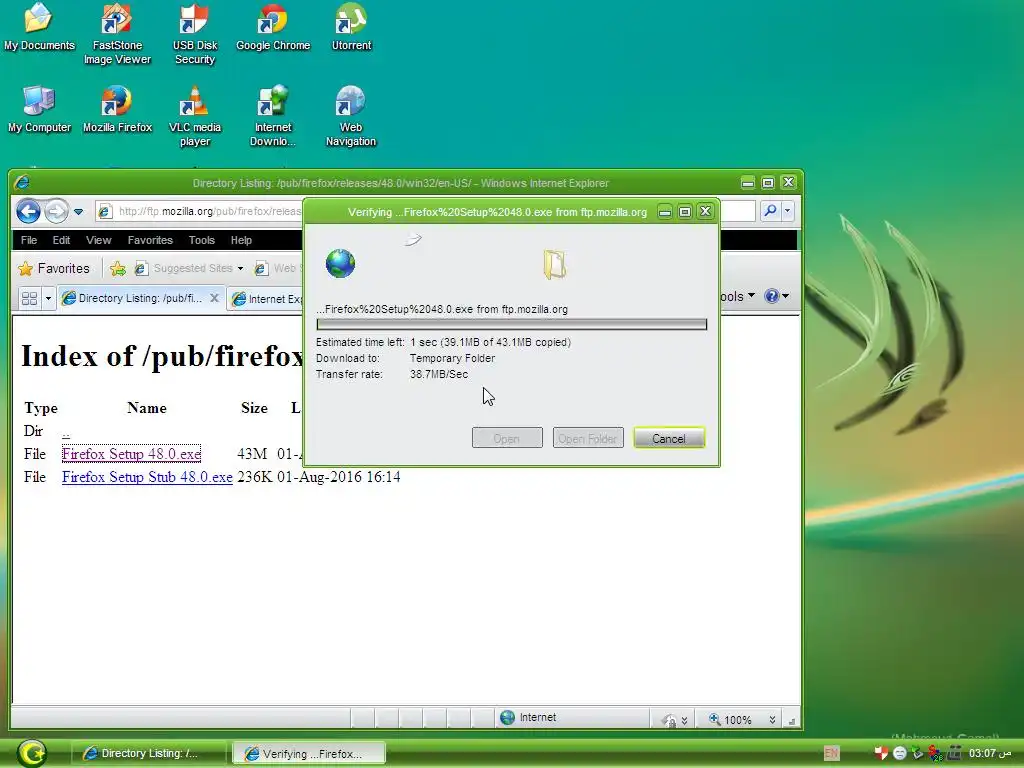
Task: Open Suggested Sites link
Action: [189, 268]
